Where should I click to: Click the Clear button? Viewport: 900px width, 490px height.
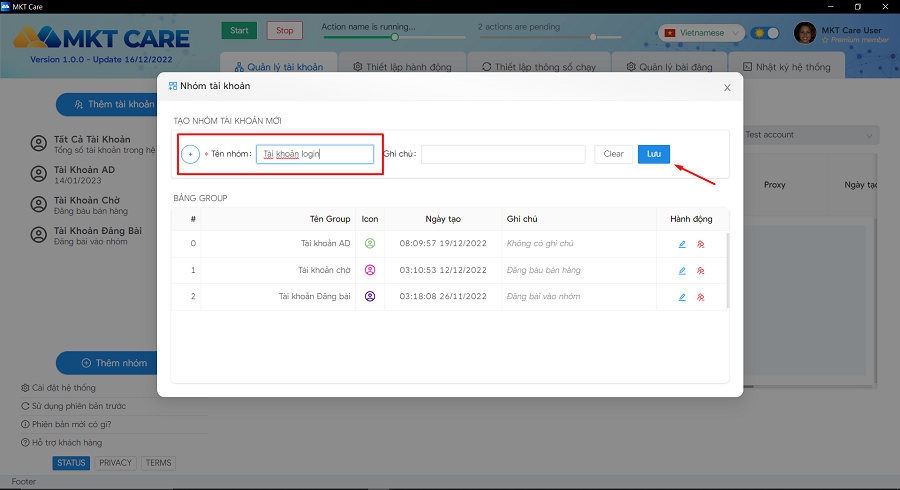(x=613, y=154)
